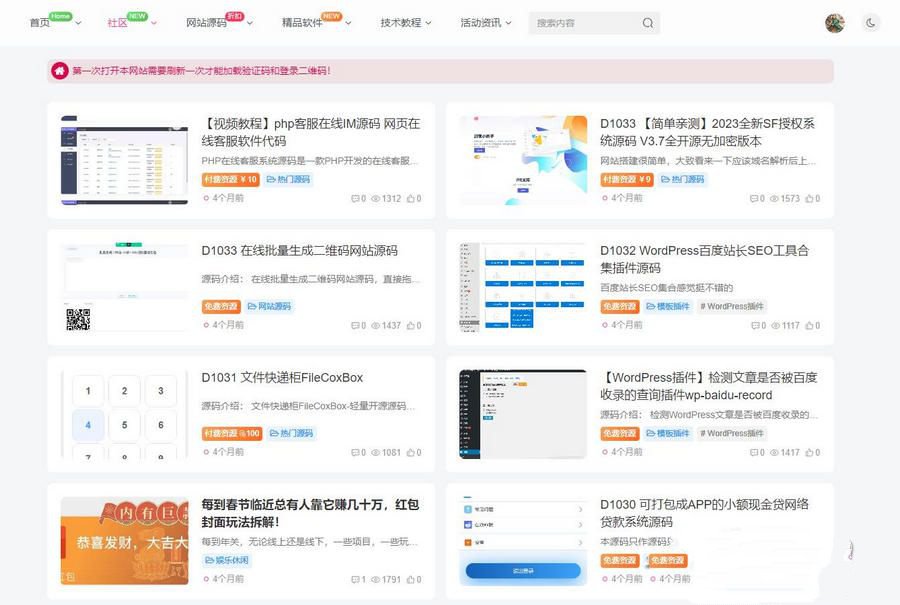Toggle dark mode with the moon icon
The height and width of the screenshot is (605, 900).
871,22
